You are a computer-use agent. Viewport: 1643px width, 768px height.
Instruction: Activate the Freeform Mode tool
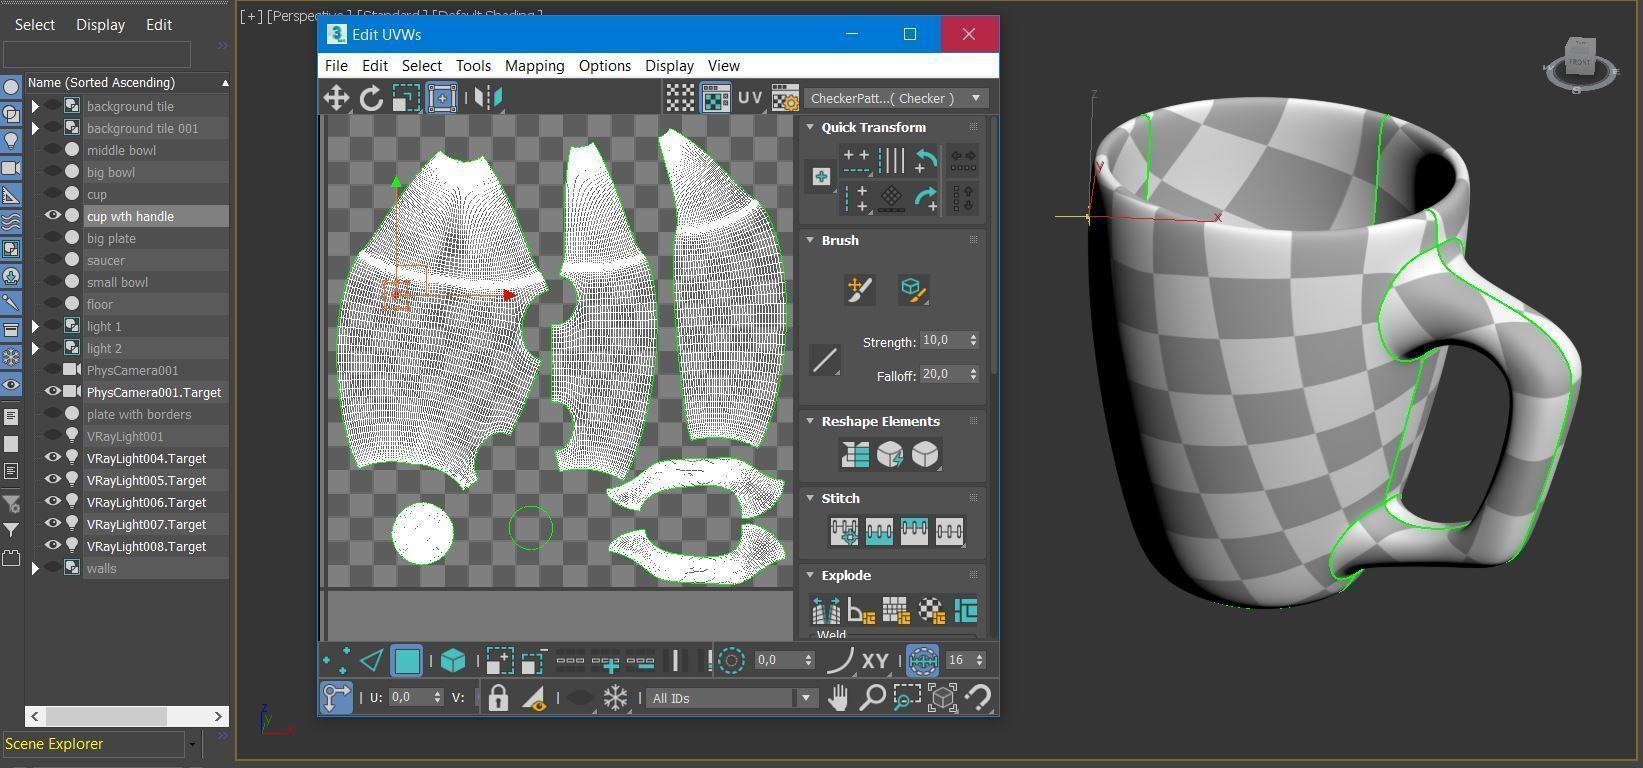441,98
